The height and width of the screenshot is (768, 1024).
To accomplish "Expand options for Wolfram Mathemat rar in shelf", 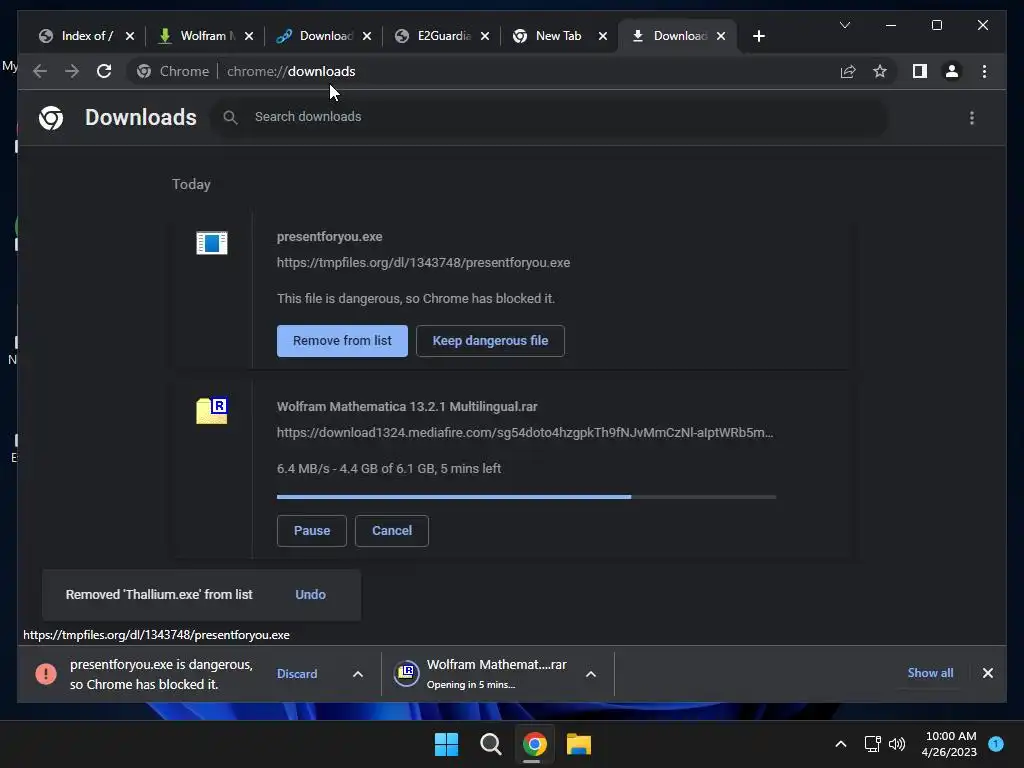I will [x=590, y=674].
